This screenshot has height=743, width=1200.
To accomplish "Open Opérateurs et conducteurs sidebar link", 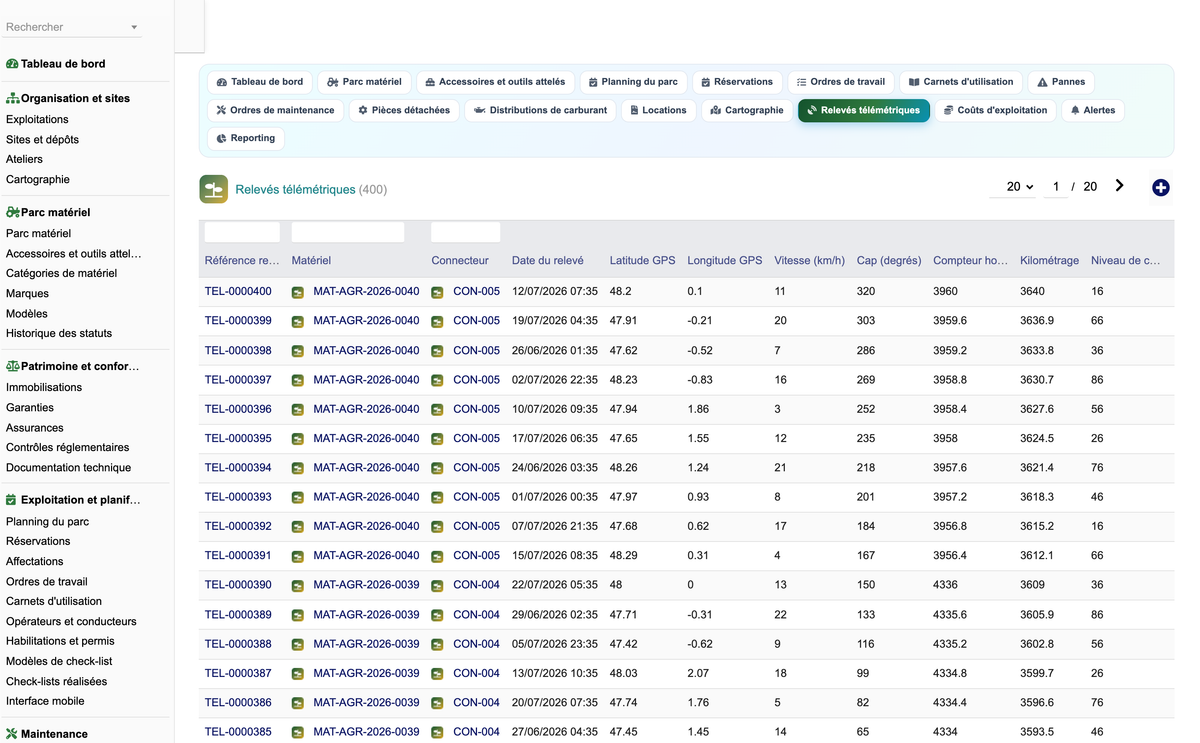I will coord(71,621).
